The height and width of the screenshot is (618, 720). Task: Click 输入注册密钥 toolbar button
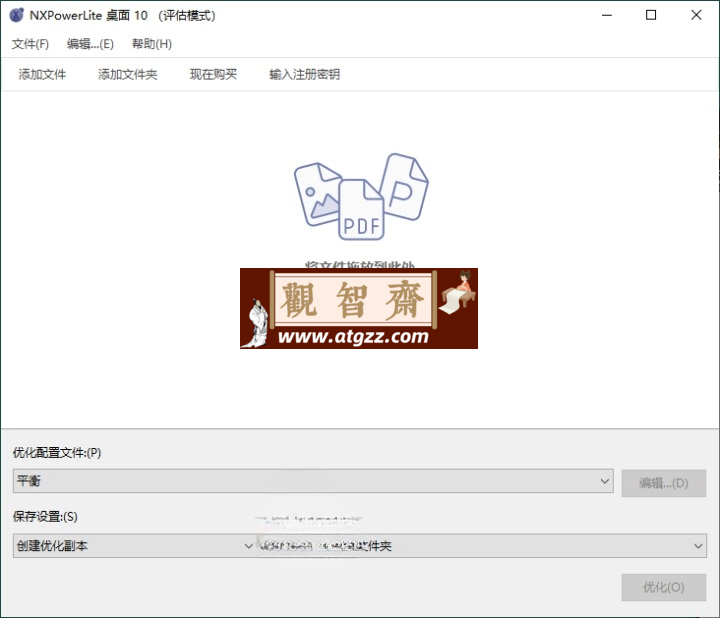tap(304, 74)
